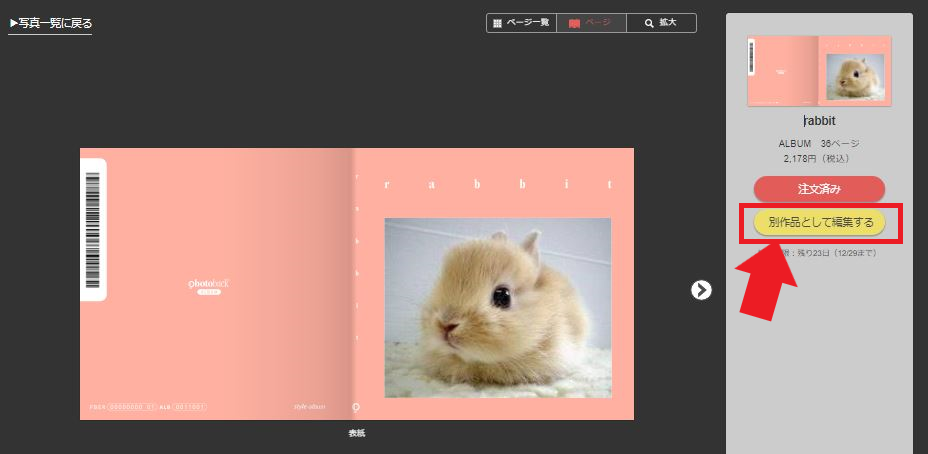Click the photoback logo on back cover
Viewport: 928px width, 454px height.
208,286
